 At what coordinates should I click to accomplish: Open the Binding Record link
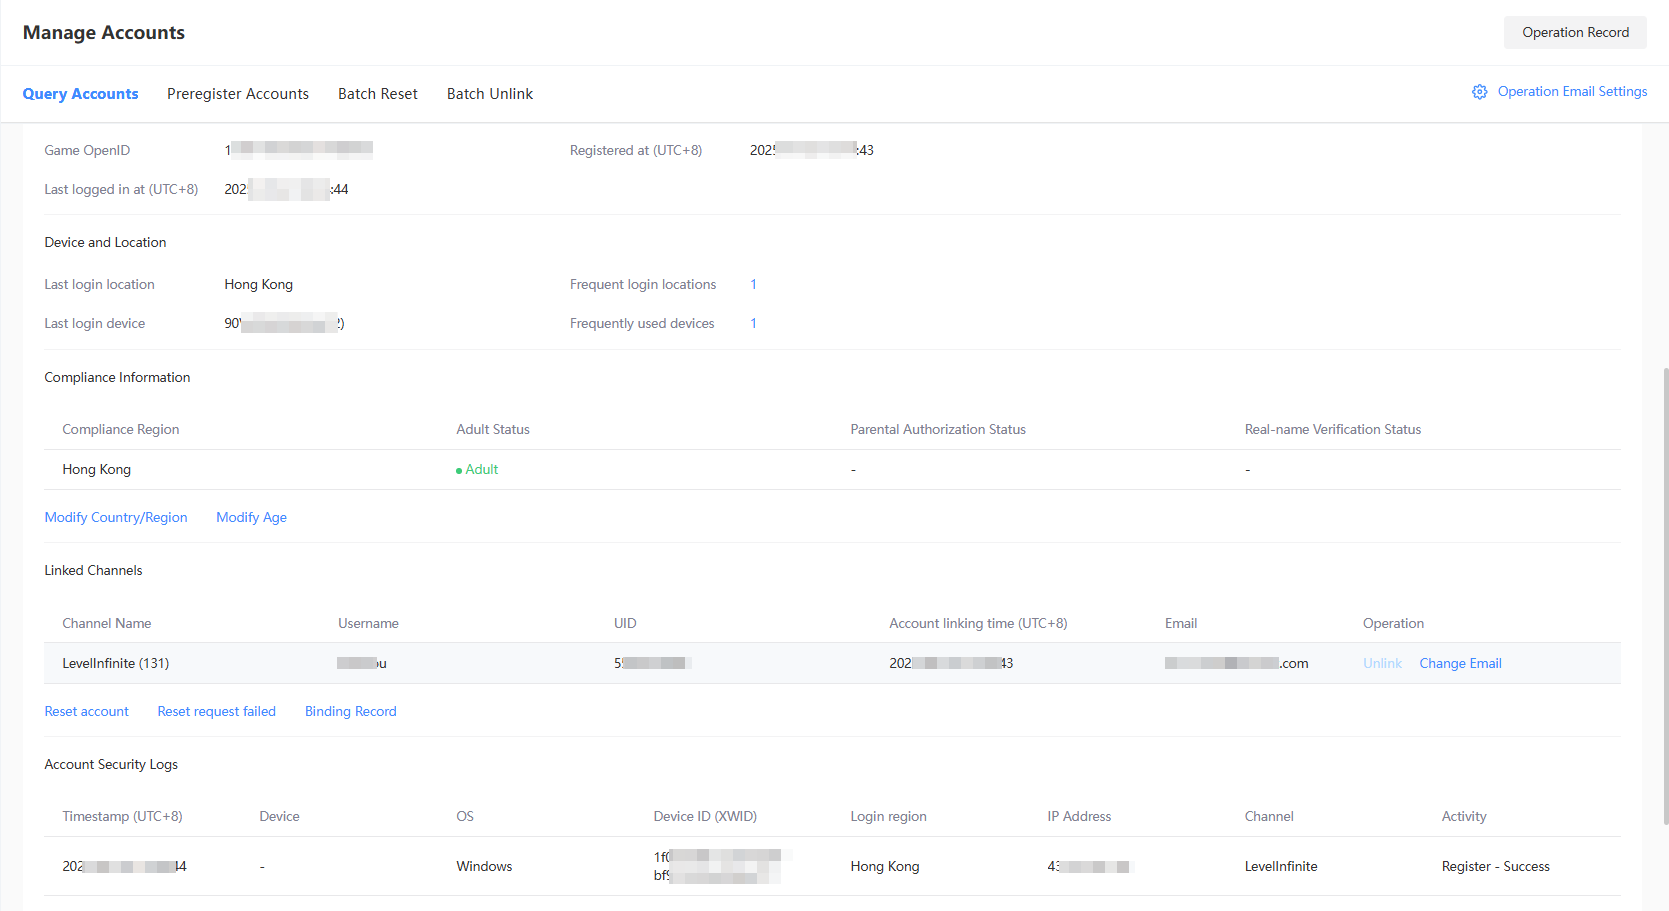click(x=350, y=711)
